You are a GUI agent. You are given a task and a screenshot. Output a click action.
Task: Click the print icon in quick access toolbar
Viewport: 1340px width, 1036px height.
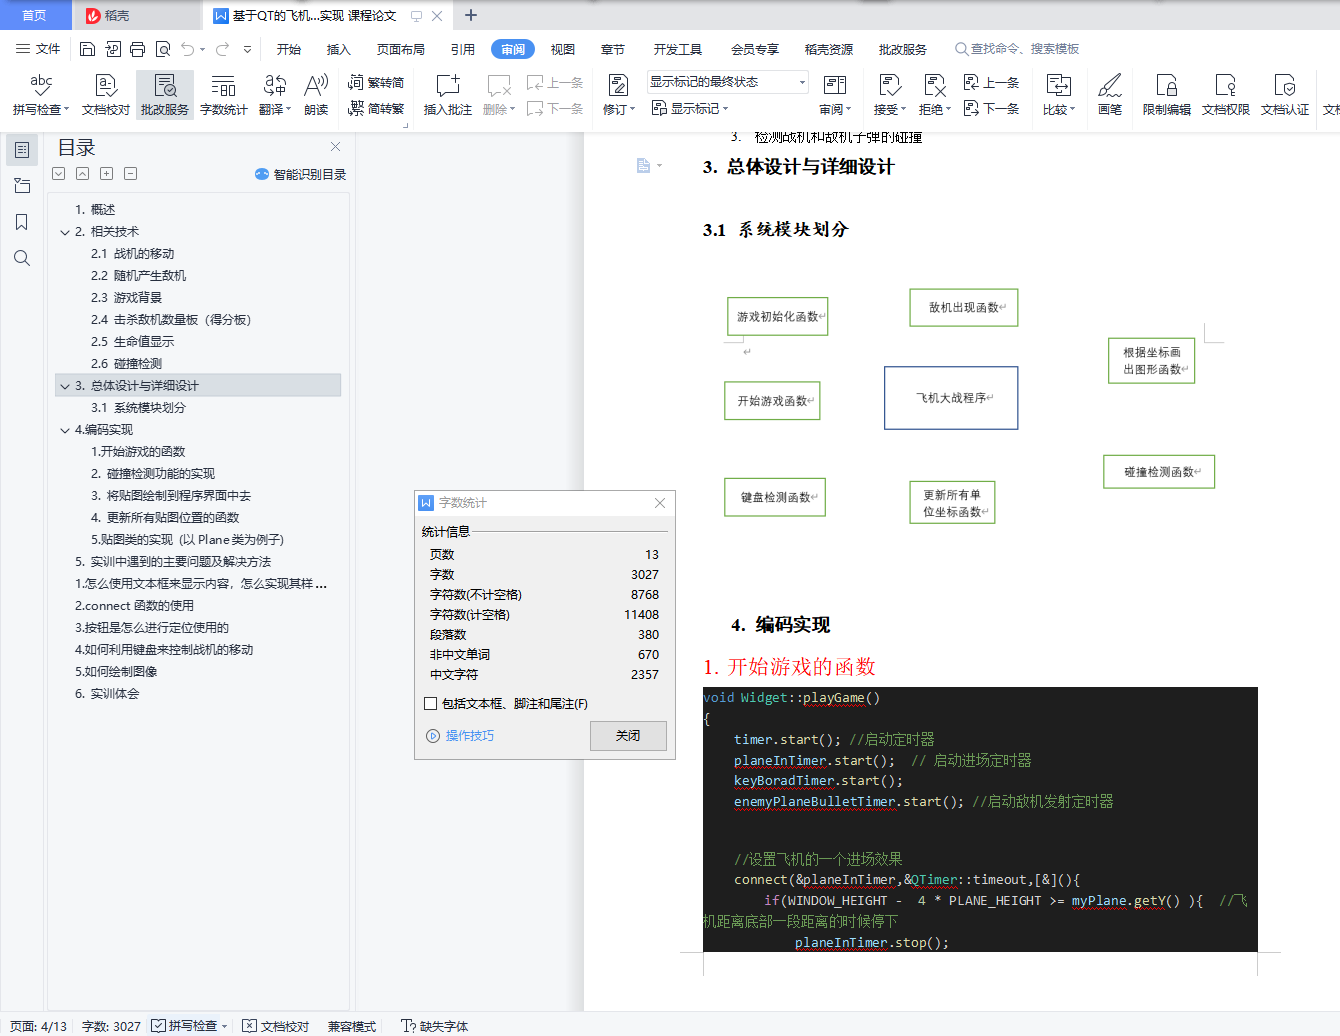click(138, 49)
